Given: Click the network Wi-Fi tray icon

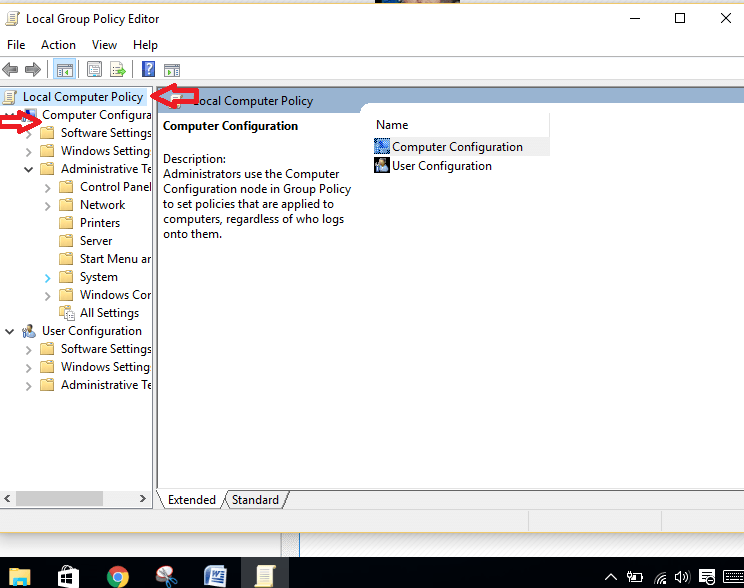Looking at the screenshot, I should click(x=660, y=578).
